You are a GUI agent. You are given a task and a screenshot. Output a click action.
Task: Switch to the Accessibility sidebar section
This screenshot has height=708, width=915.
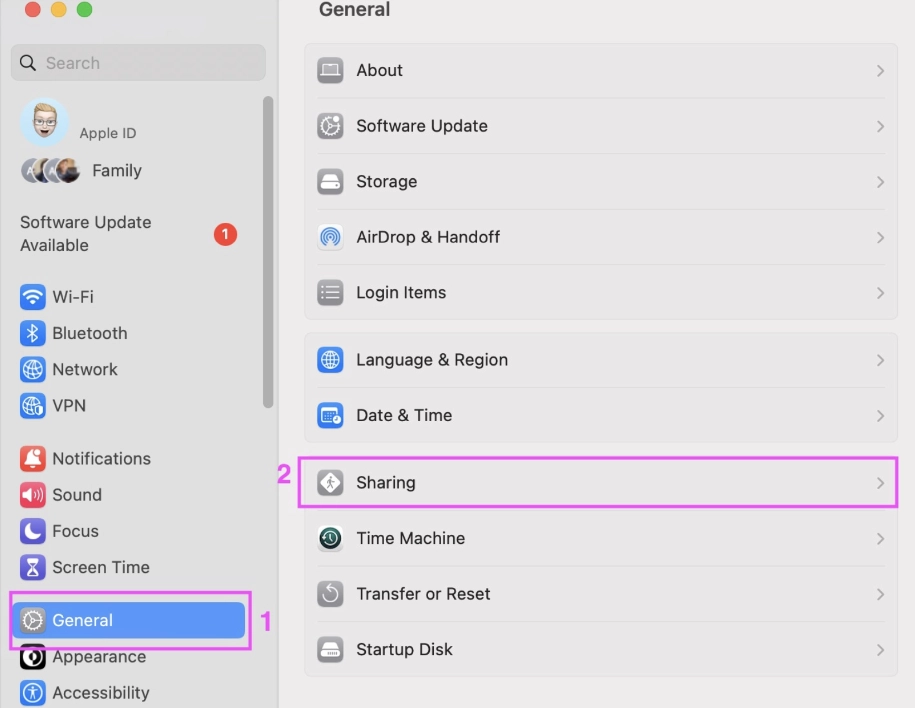[100, 692]
